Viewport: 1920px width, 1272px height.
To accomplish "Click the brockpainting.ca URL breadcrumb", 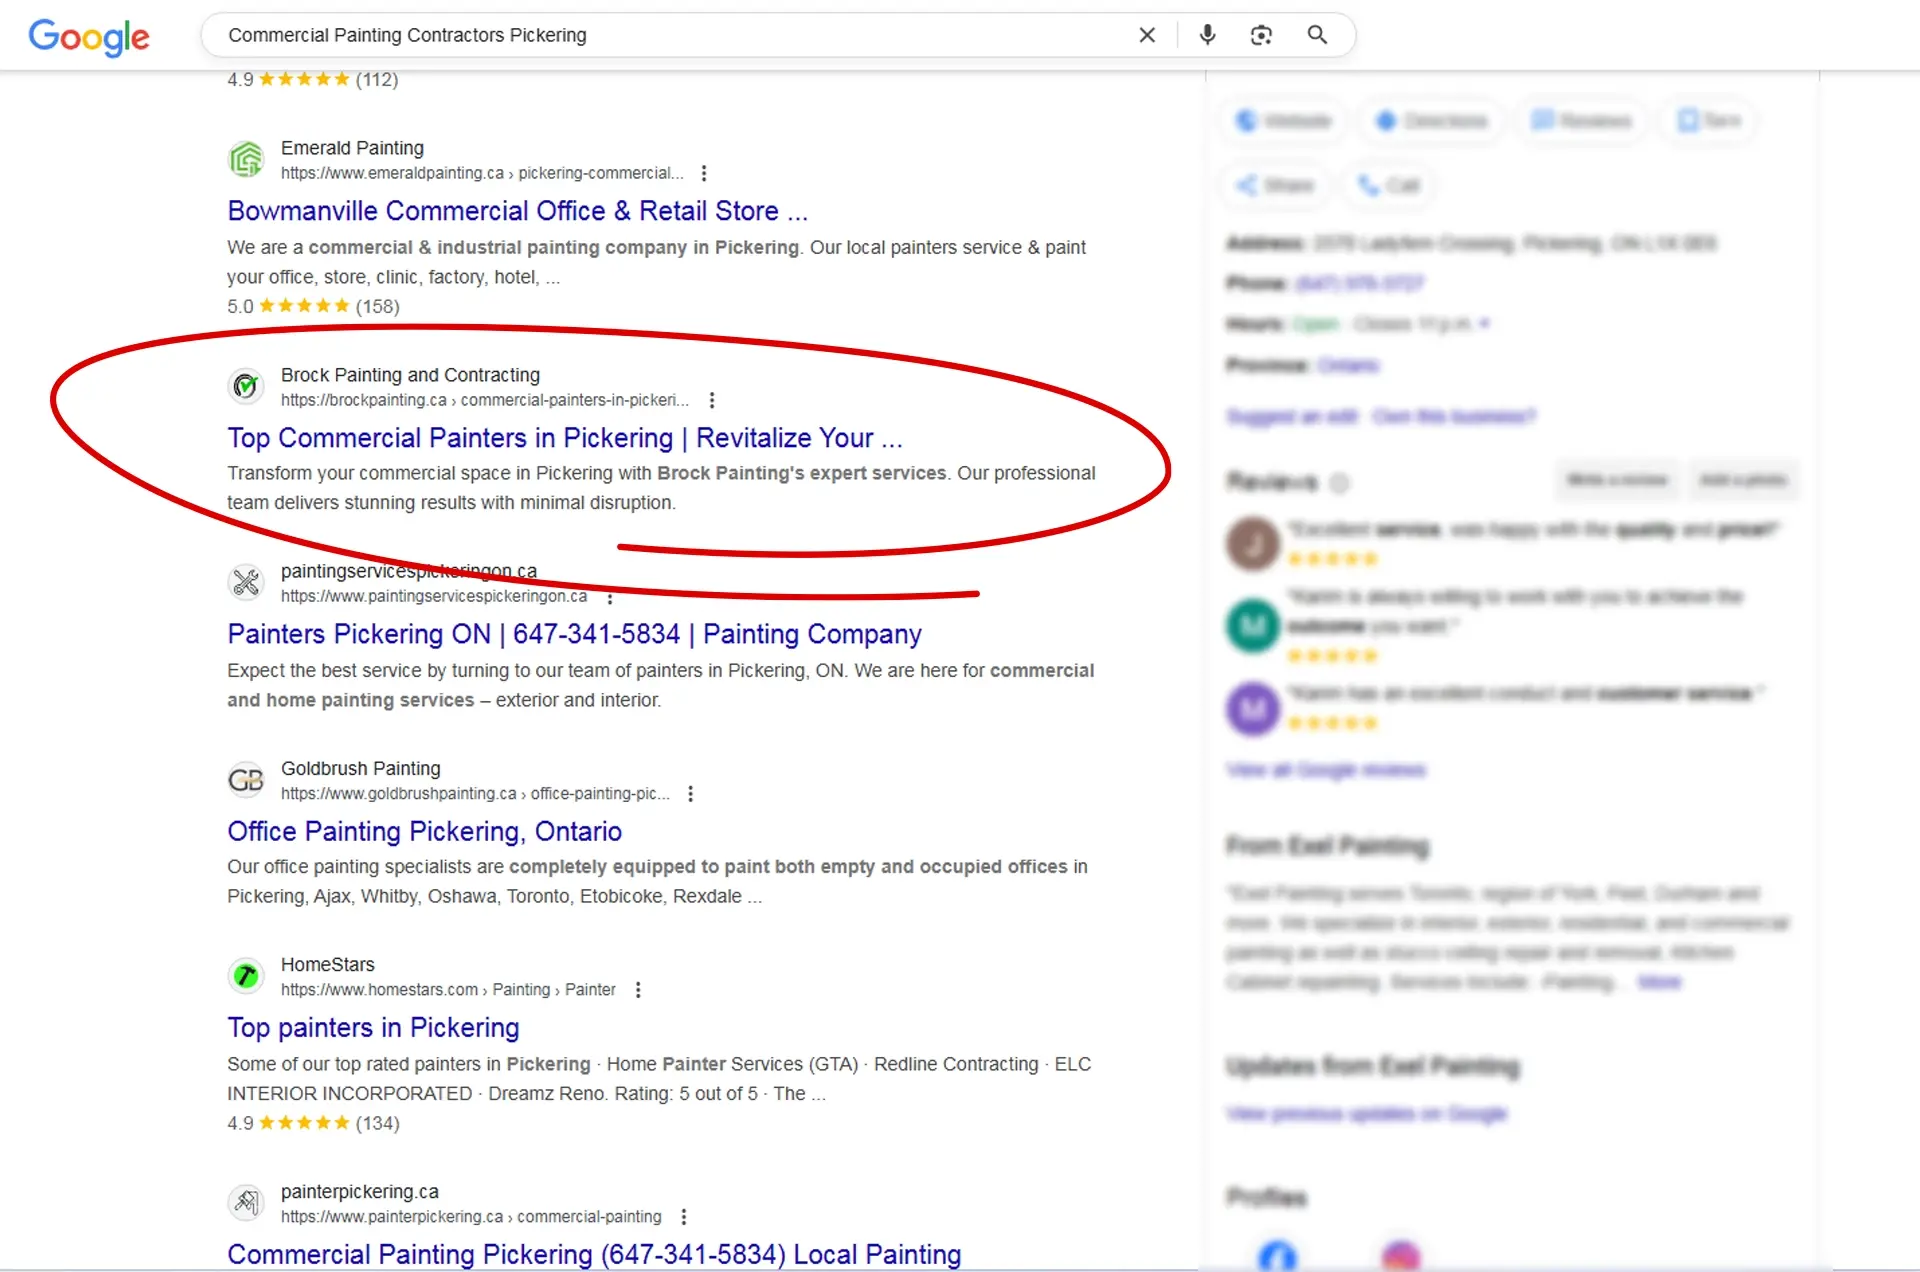I will [485, 400].
